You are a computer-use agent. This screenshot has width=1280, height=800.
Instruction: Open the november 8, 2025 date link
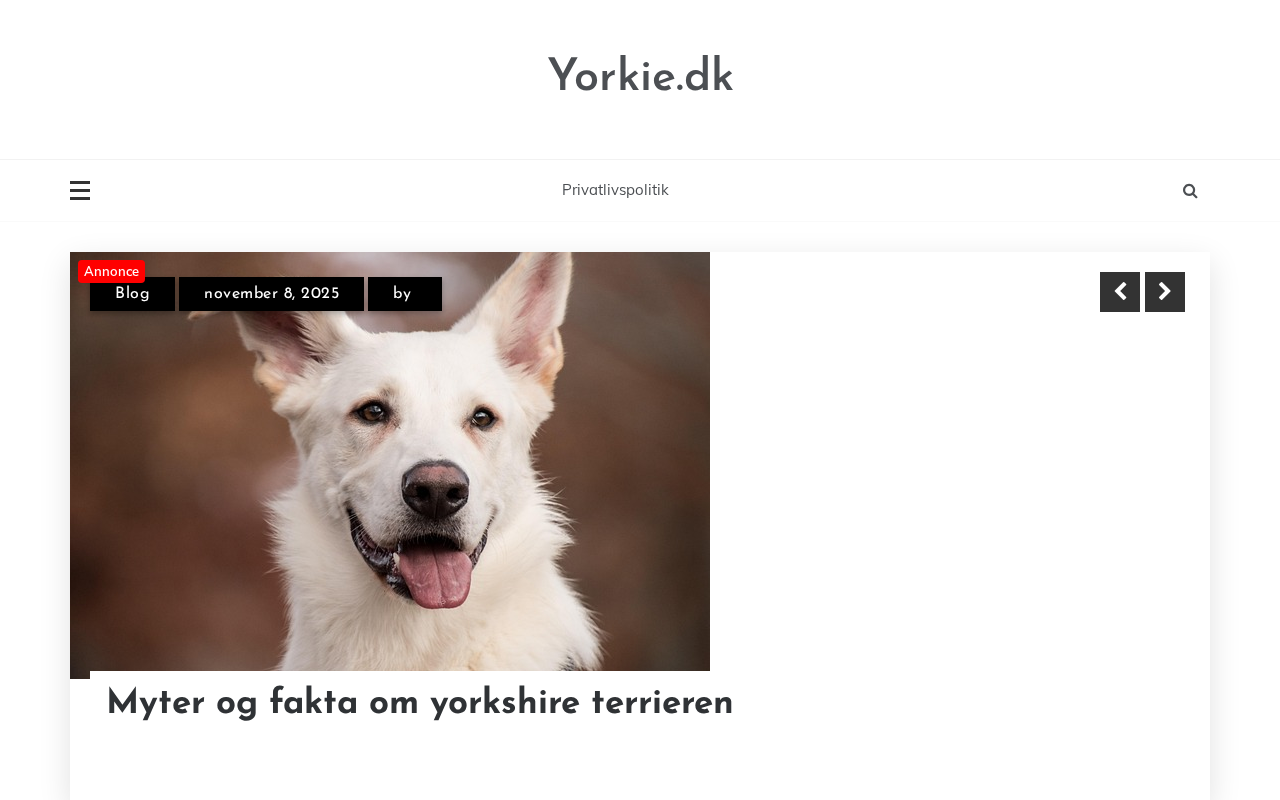tap(271, 294)
